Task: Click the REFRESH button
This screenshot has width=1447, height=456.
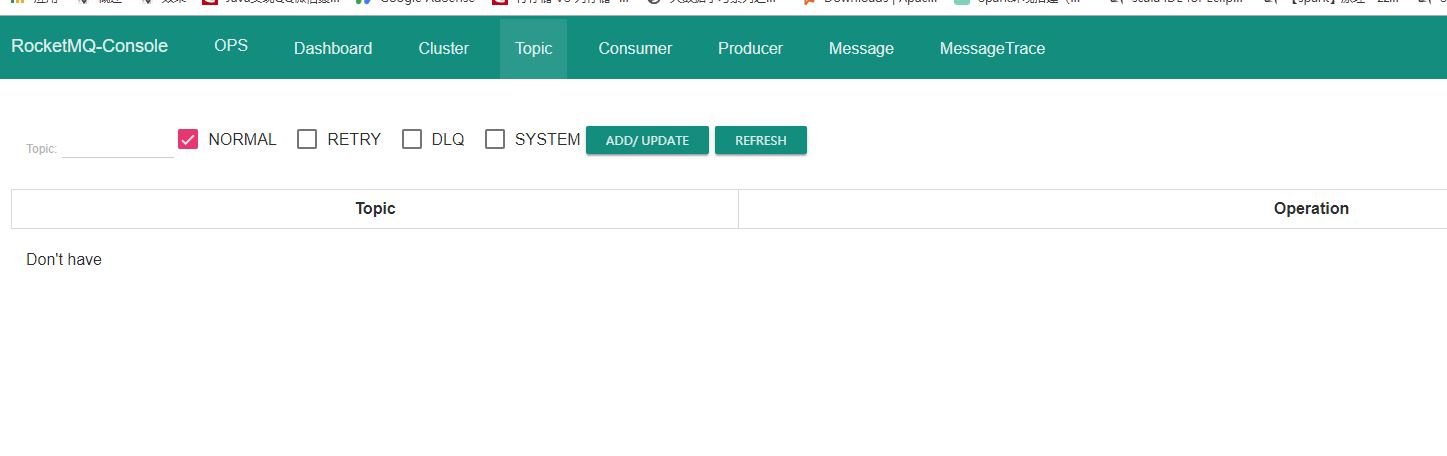Action: tap(761, 140)
